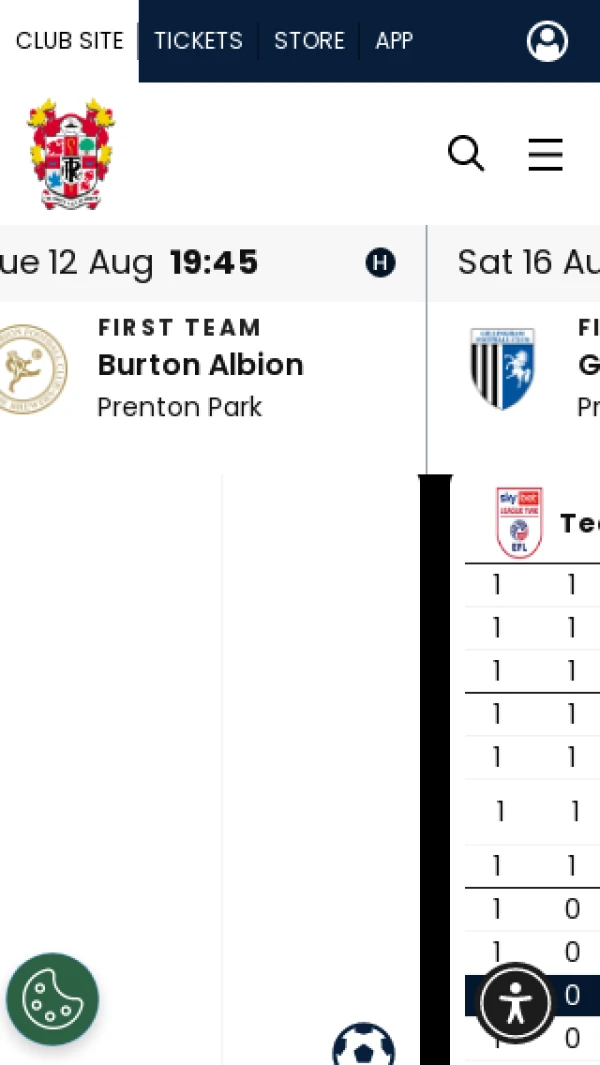Select the CLUB SITE tab
Image resolution: width=600 pixels, height=1065 pixels.
(69, 41)
